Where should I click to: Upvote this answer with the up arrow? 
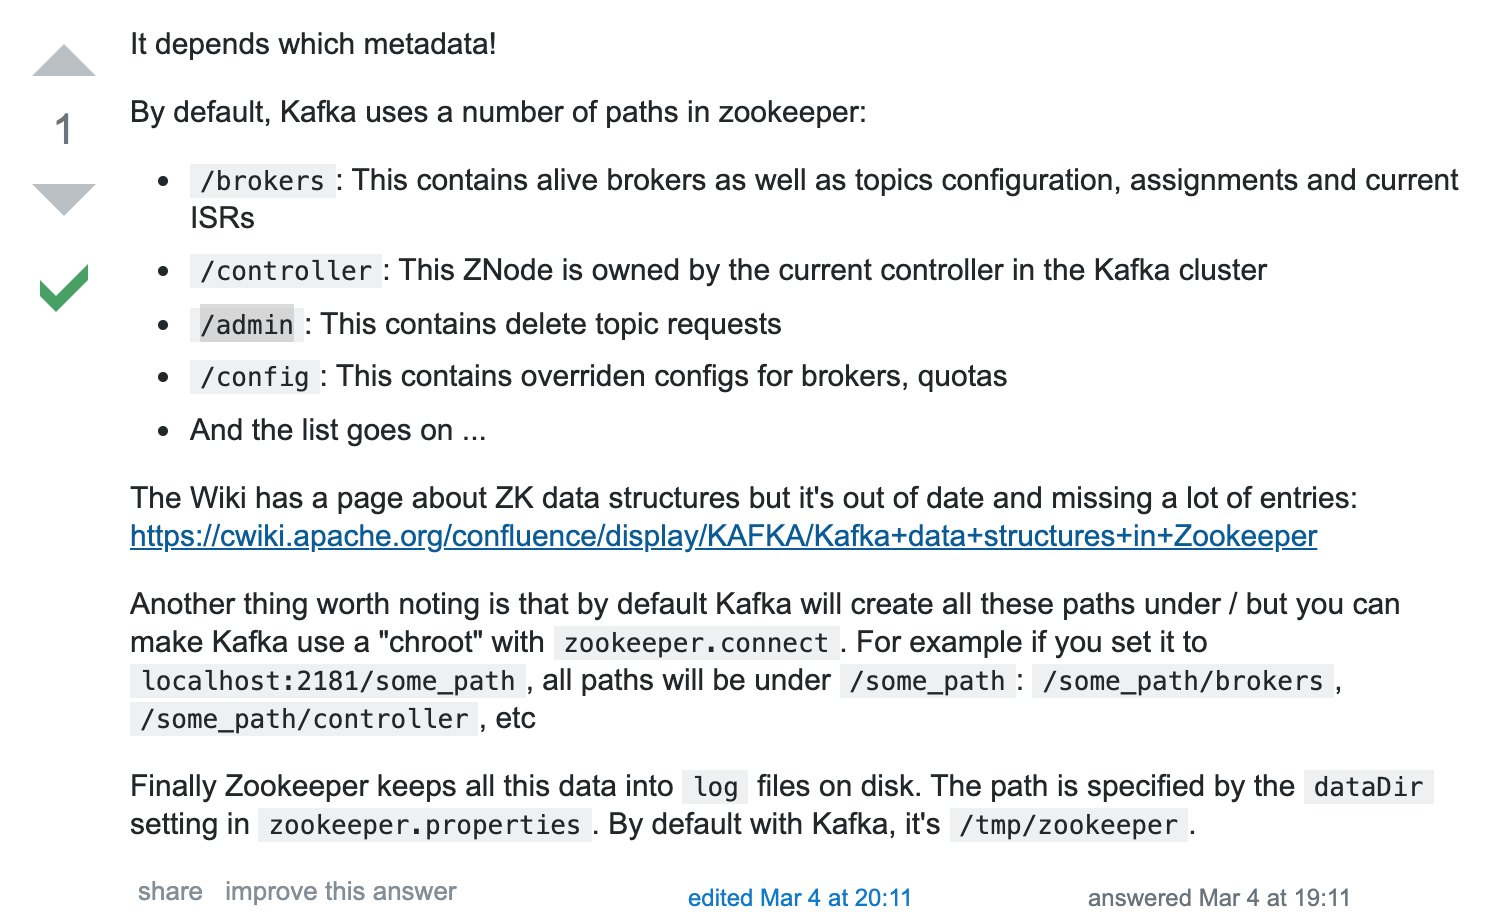coord(64,61)
